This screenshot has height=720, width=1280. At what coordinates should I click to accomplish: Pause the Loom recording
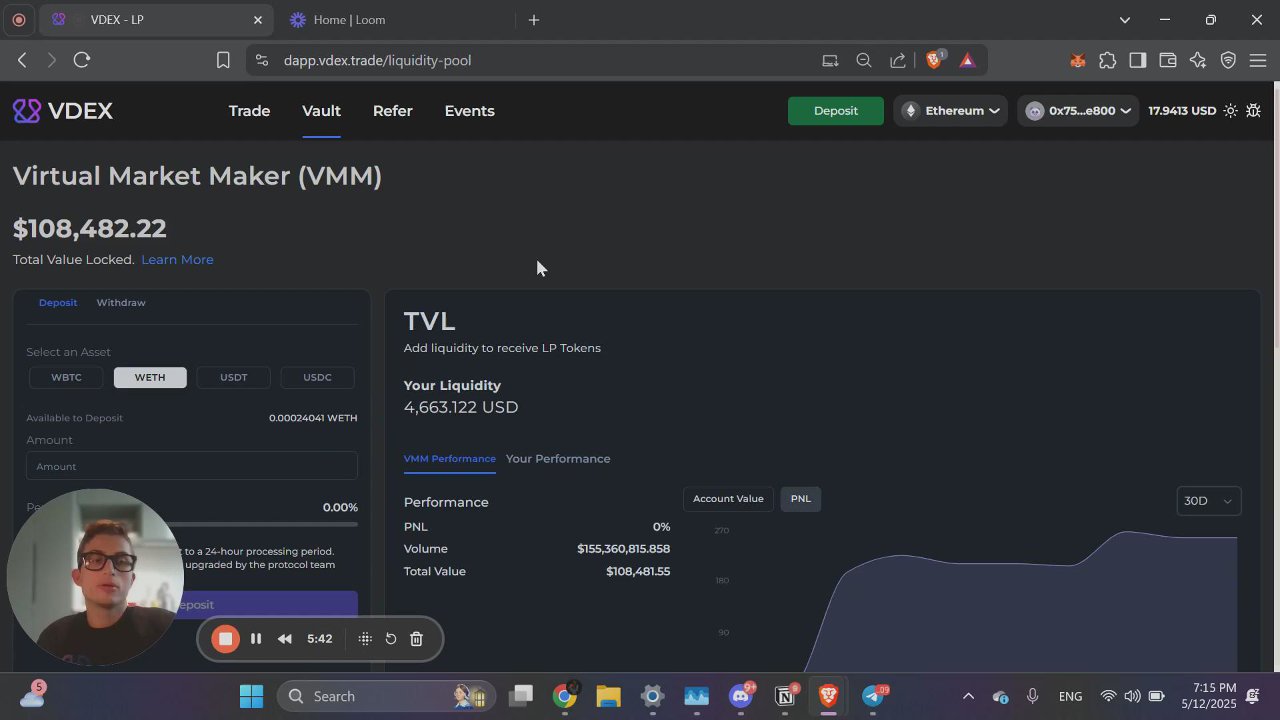(x=256, y=639)
